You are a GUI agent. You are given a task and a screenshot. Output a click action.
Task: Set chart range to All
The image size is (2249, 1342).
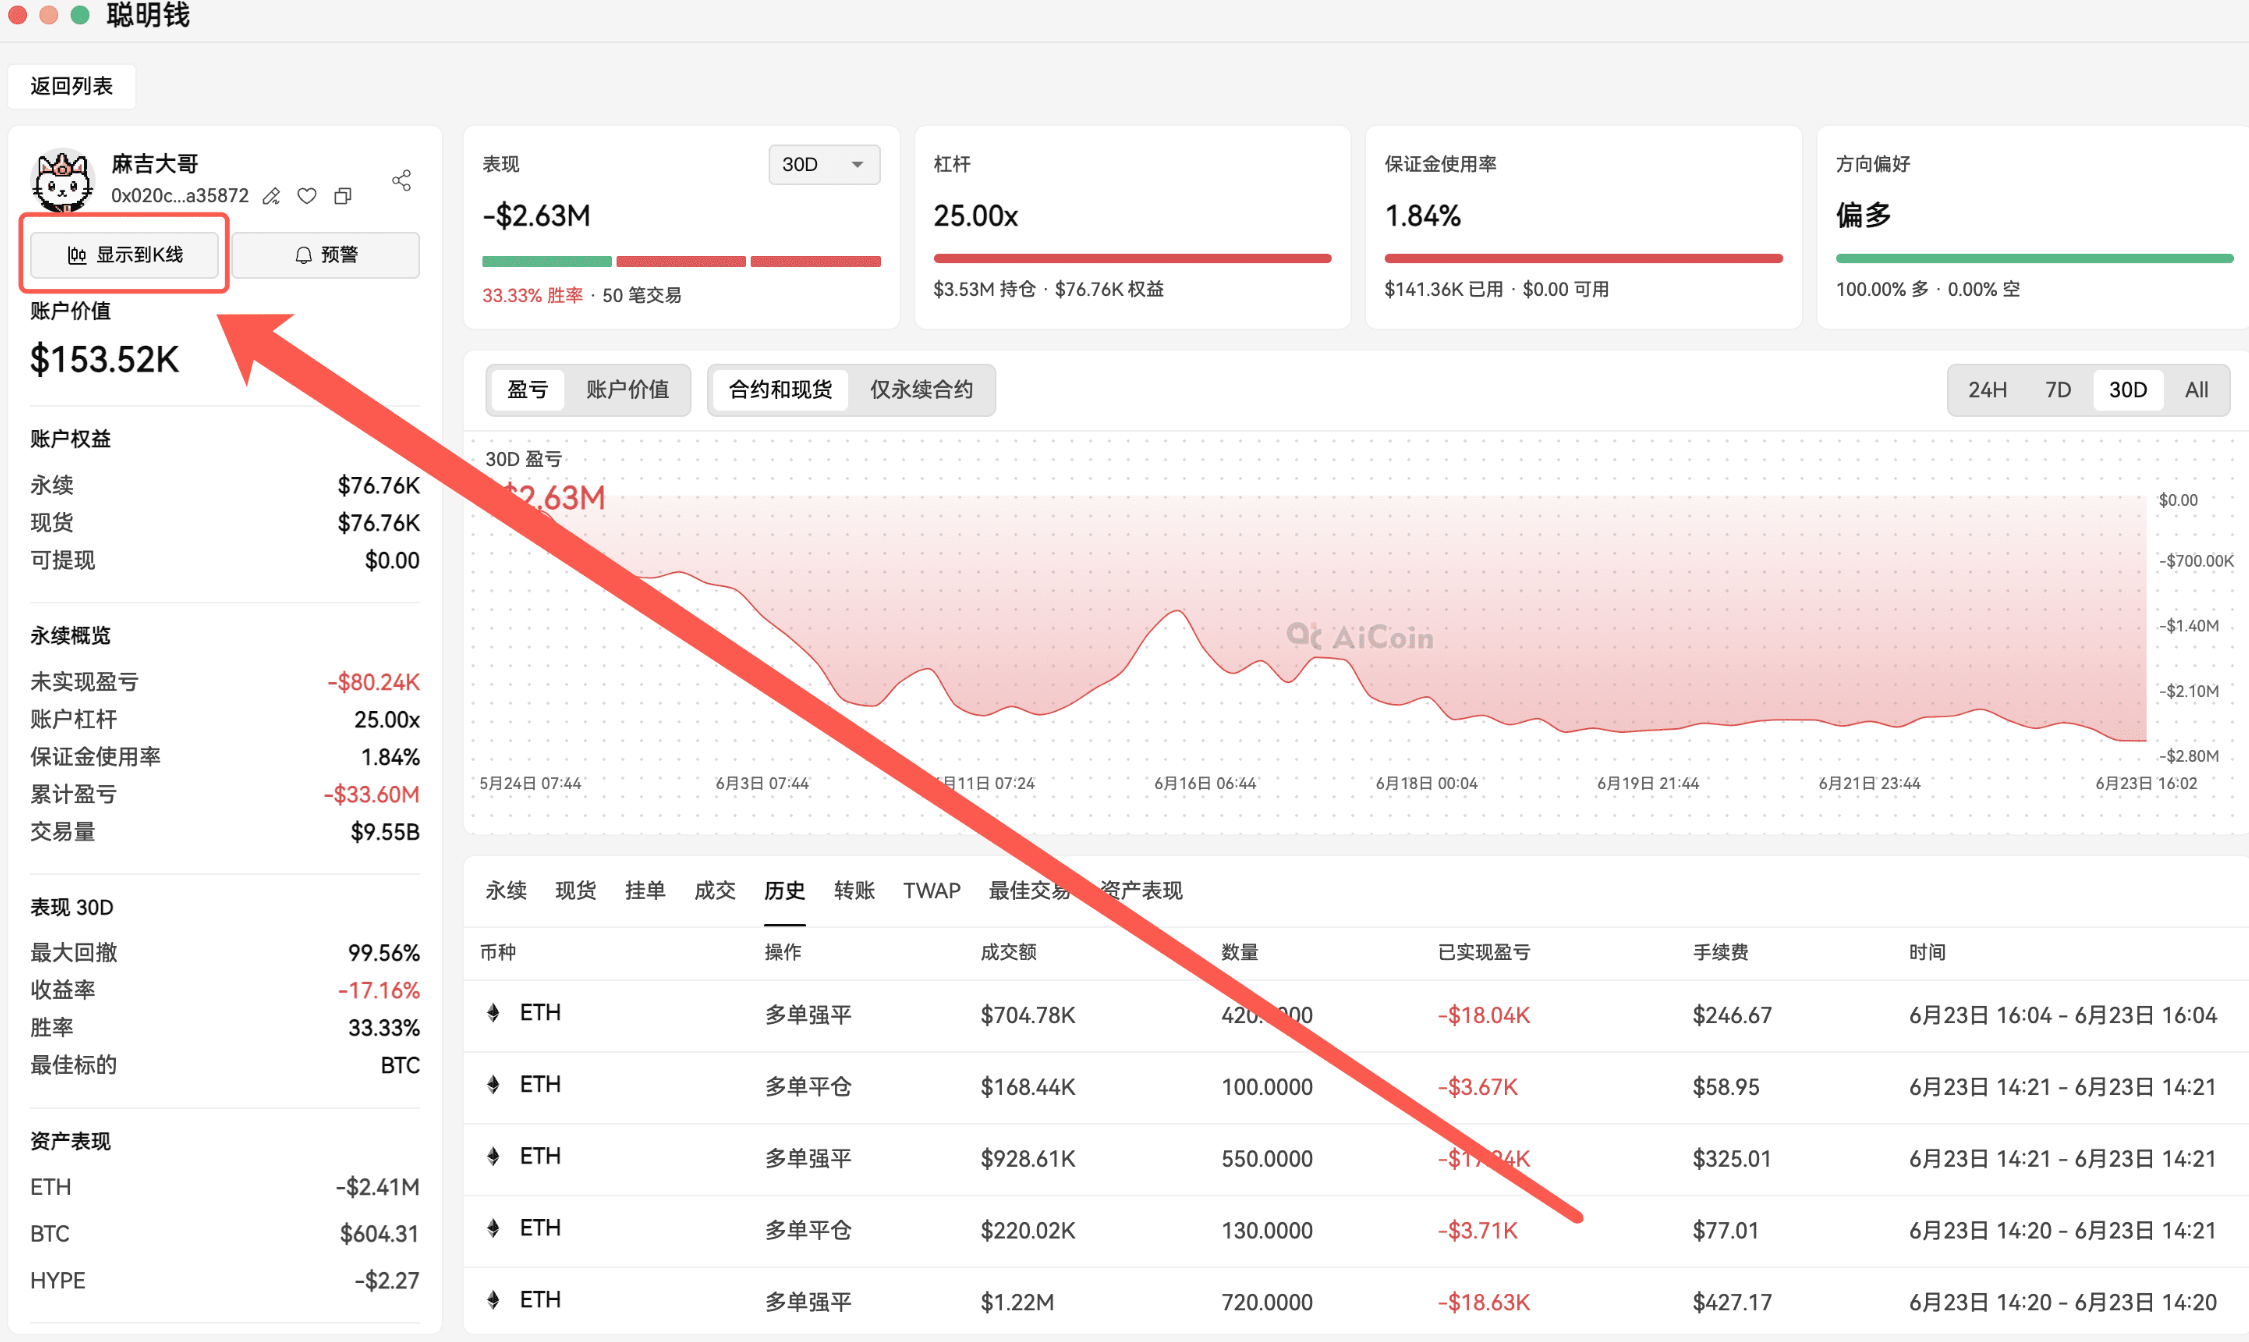(2197, 390)
